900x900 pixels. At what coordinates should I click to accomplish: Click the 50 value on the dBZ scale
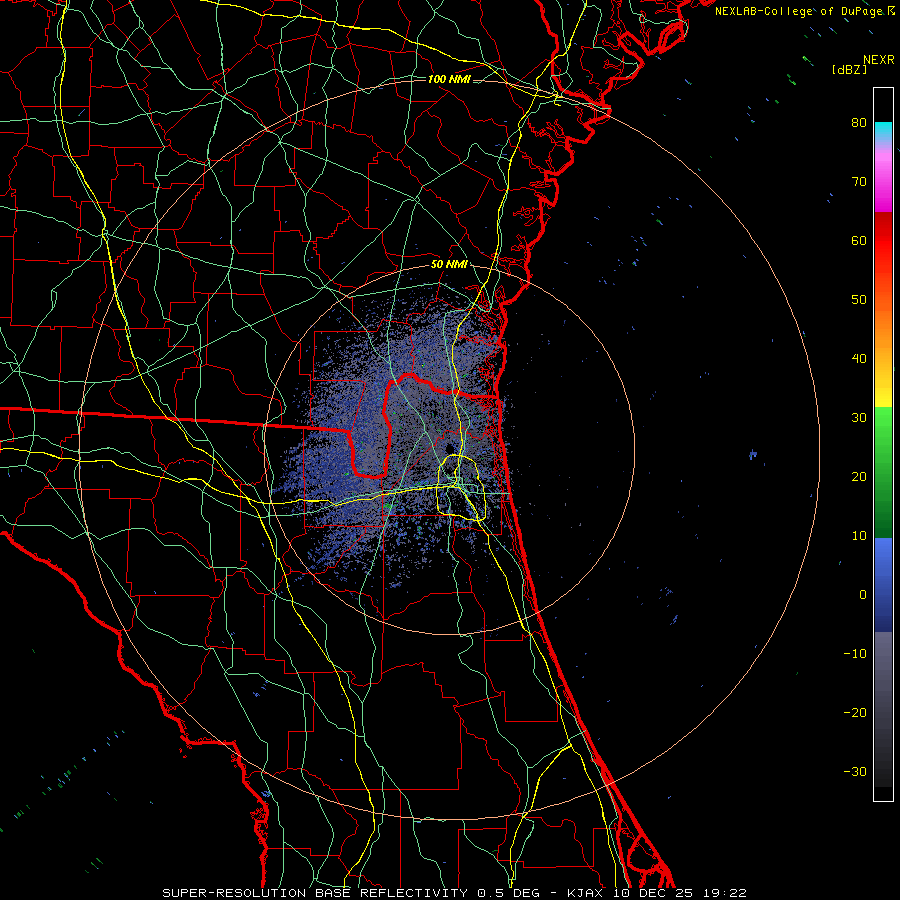tap(859, 300)
